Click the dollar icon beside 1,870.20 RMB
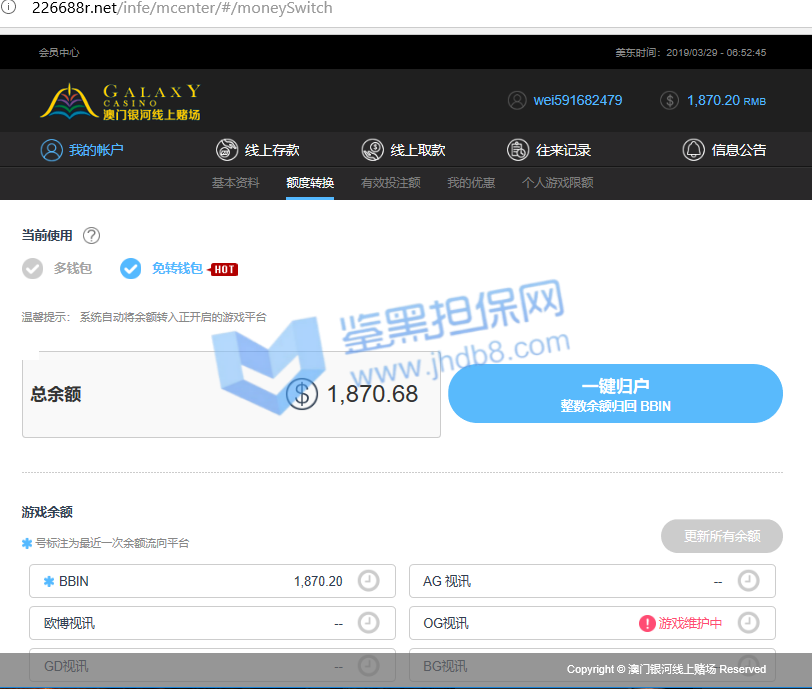812x689 pixels. [x=670, y=100]
